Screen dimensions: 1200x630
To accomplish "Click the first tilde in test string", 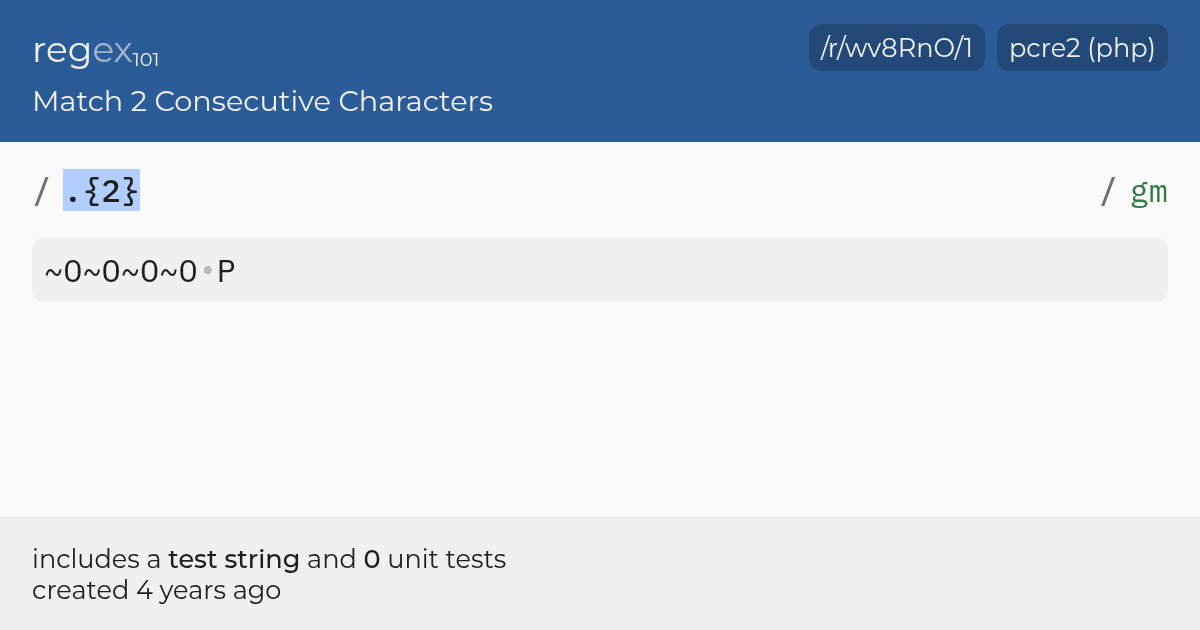I will click(x=53, y=271).
